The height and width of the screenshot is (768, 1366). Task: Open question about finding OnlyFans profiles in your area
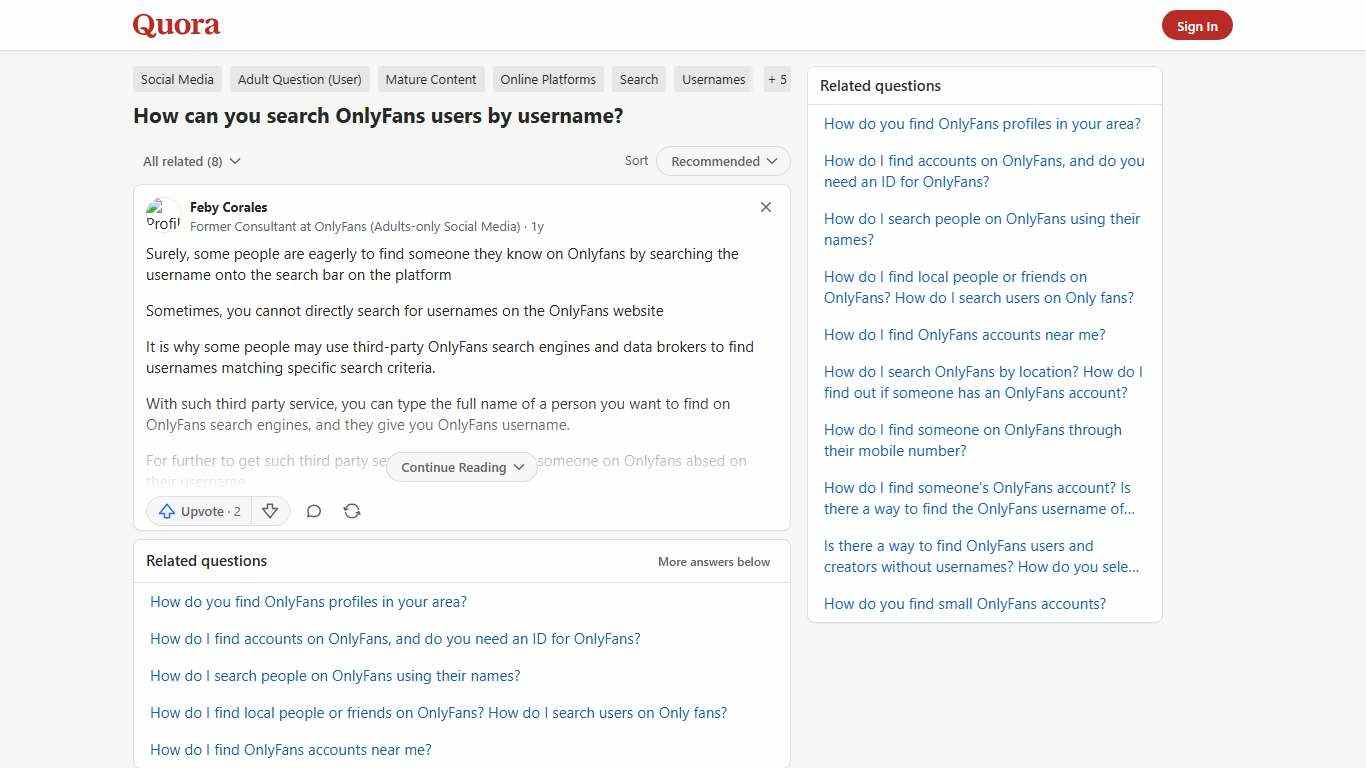308,601
